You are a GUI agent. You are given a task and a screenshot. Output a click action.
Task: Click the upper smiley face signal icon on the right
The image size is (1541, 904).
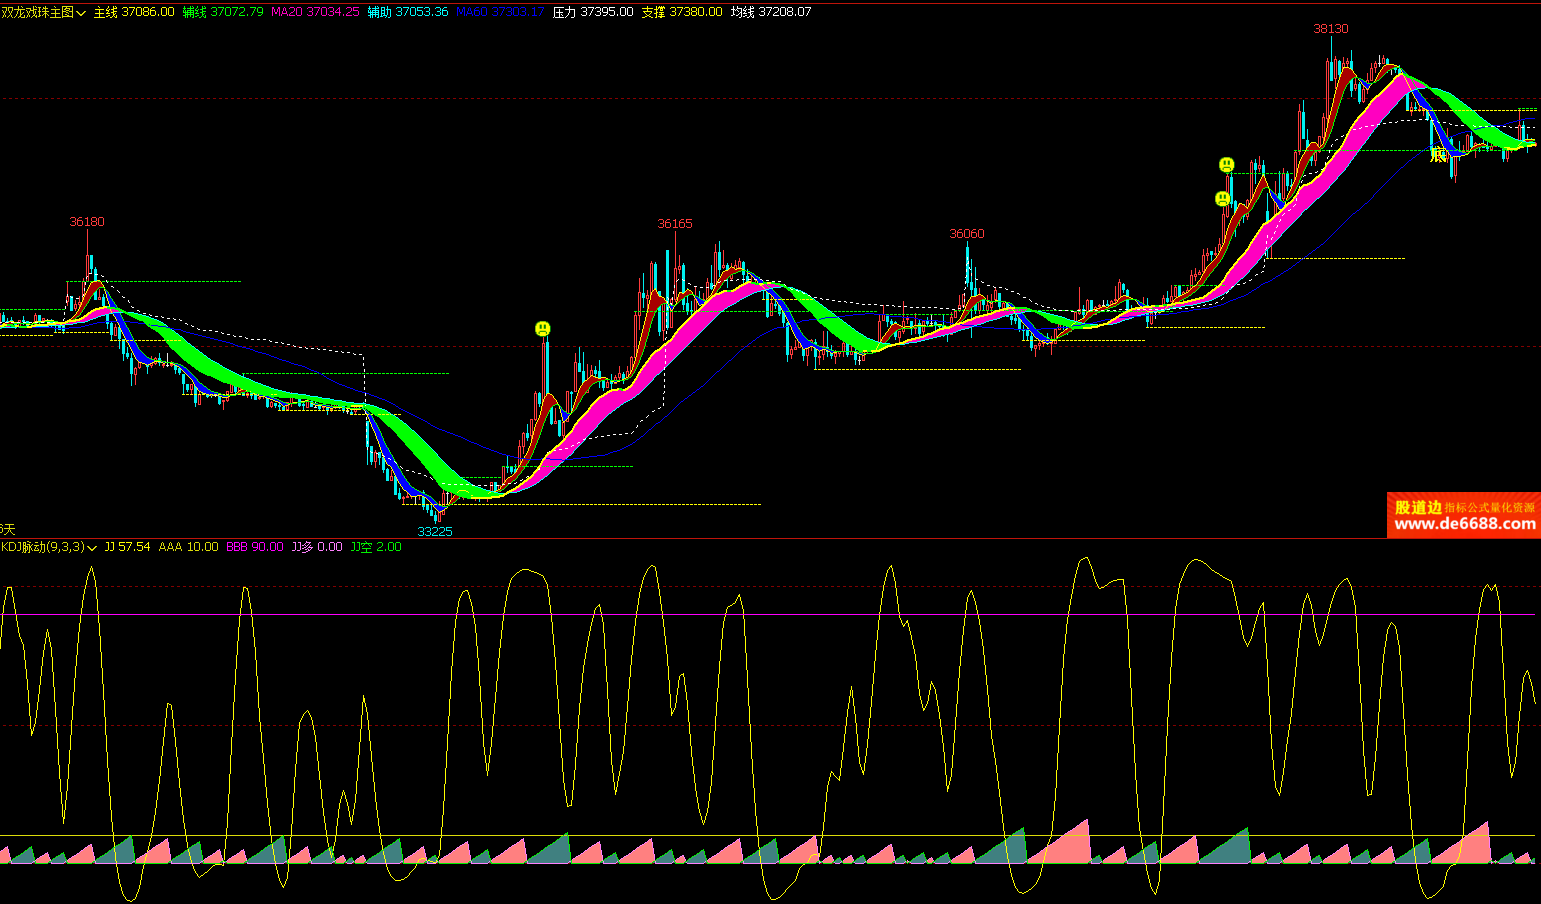click(1226, 165)
